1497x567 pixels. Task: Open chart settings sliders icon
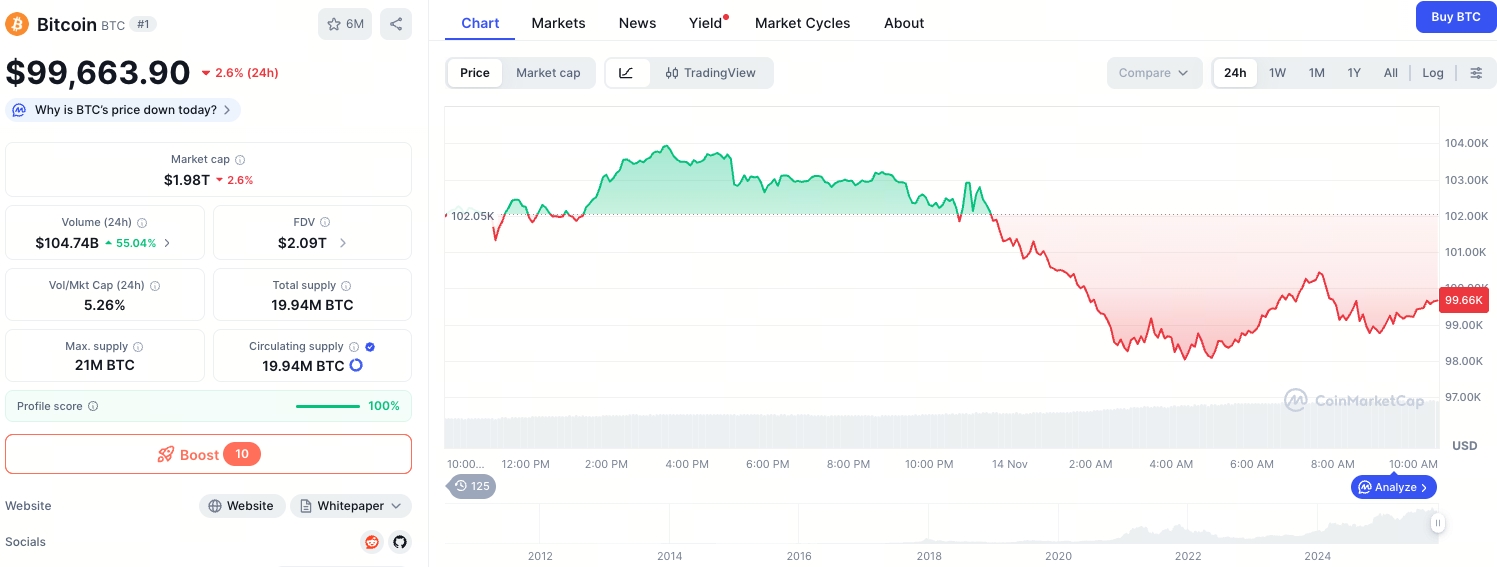coord(1476,73)
